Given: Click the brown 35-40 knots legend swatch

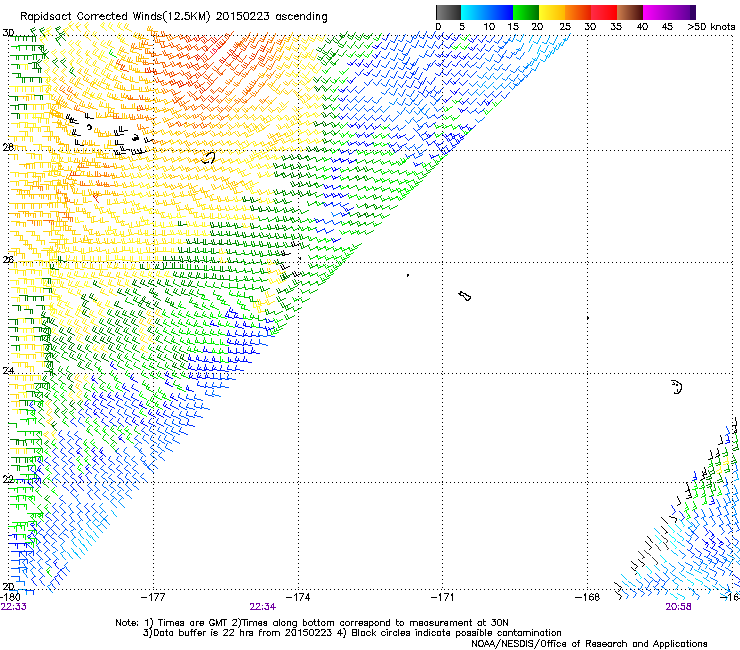Looking at the screenshot, I should tap(630, 12).
